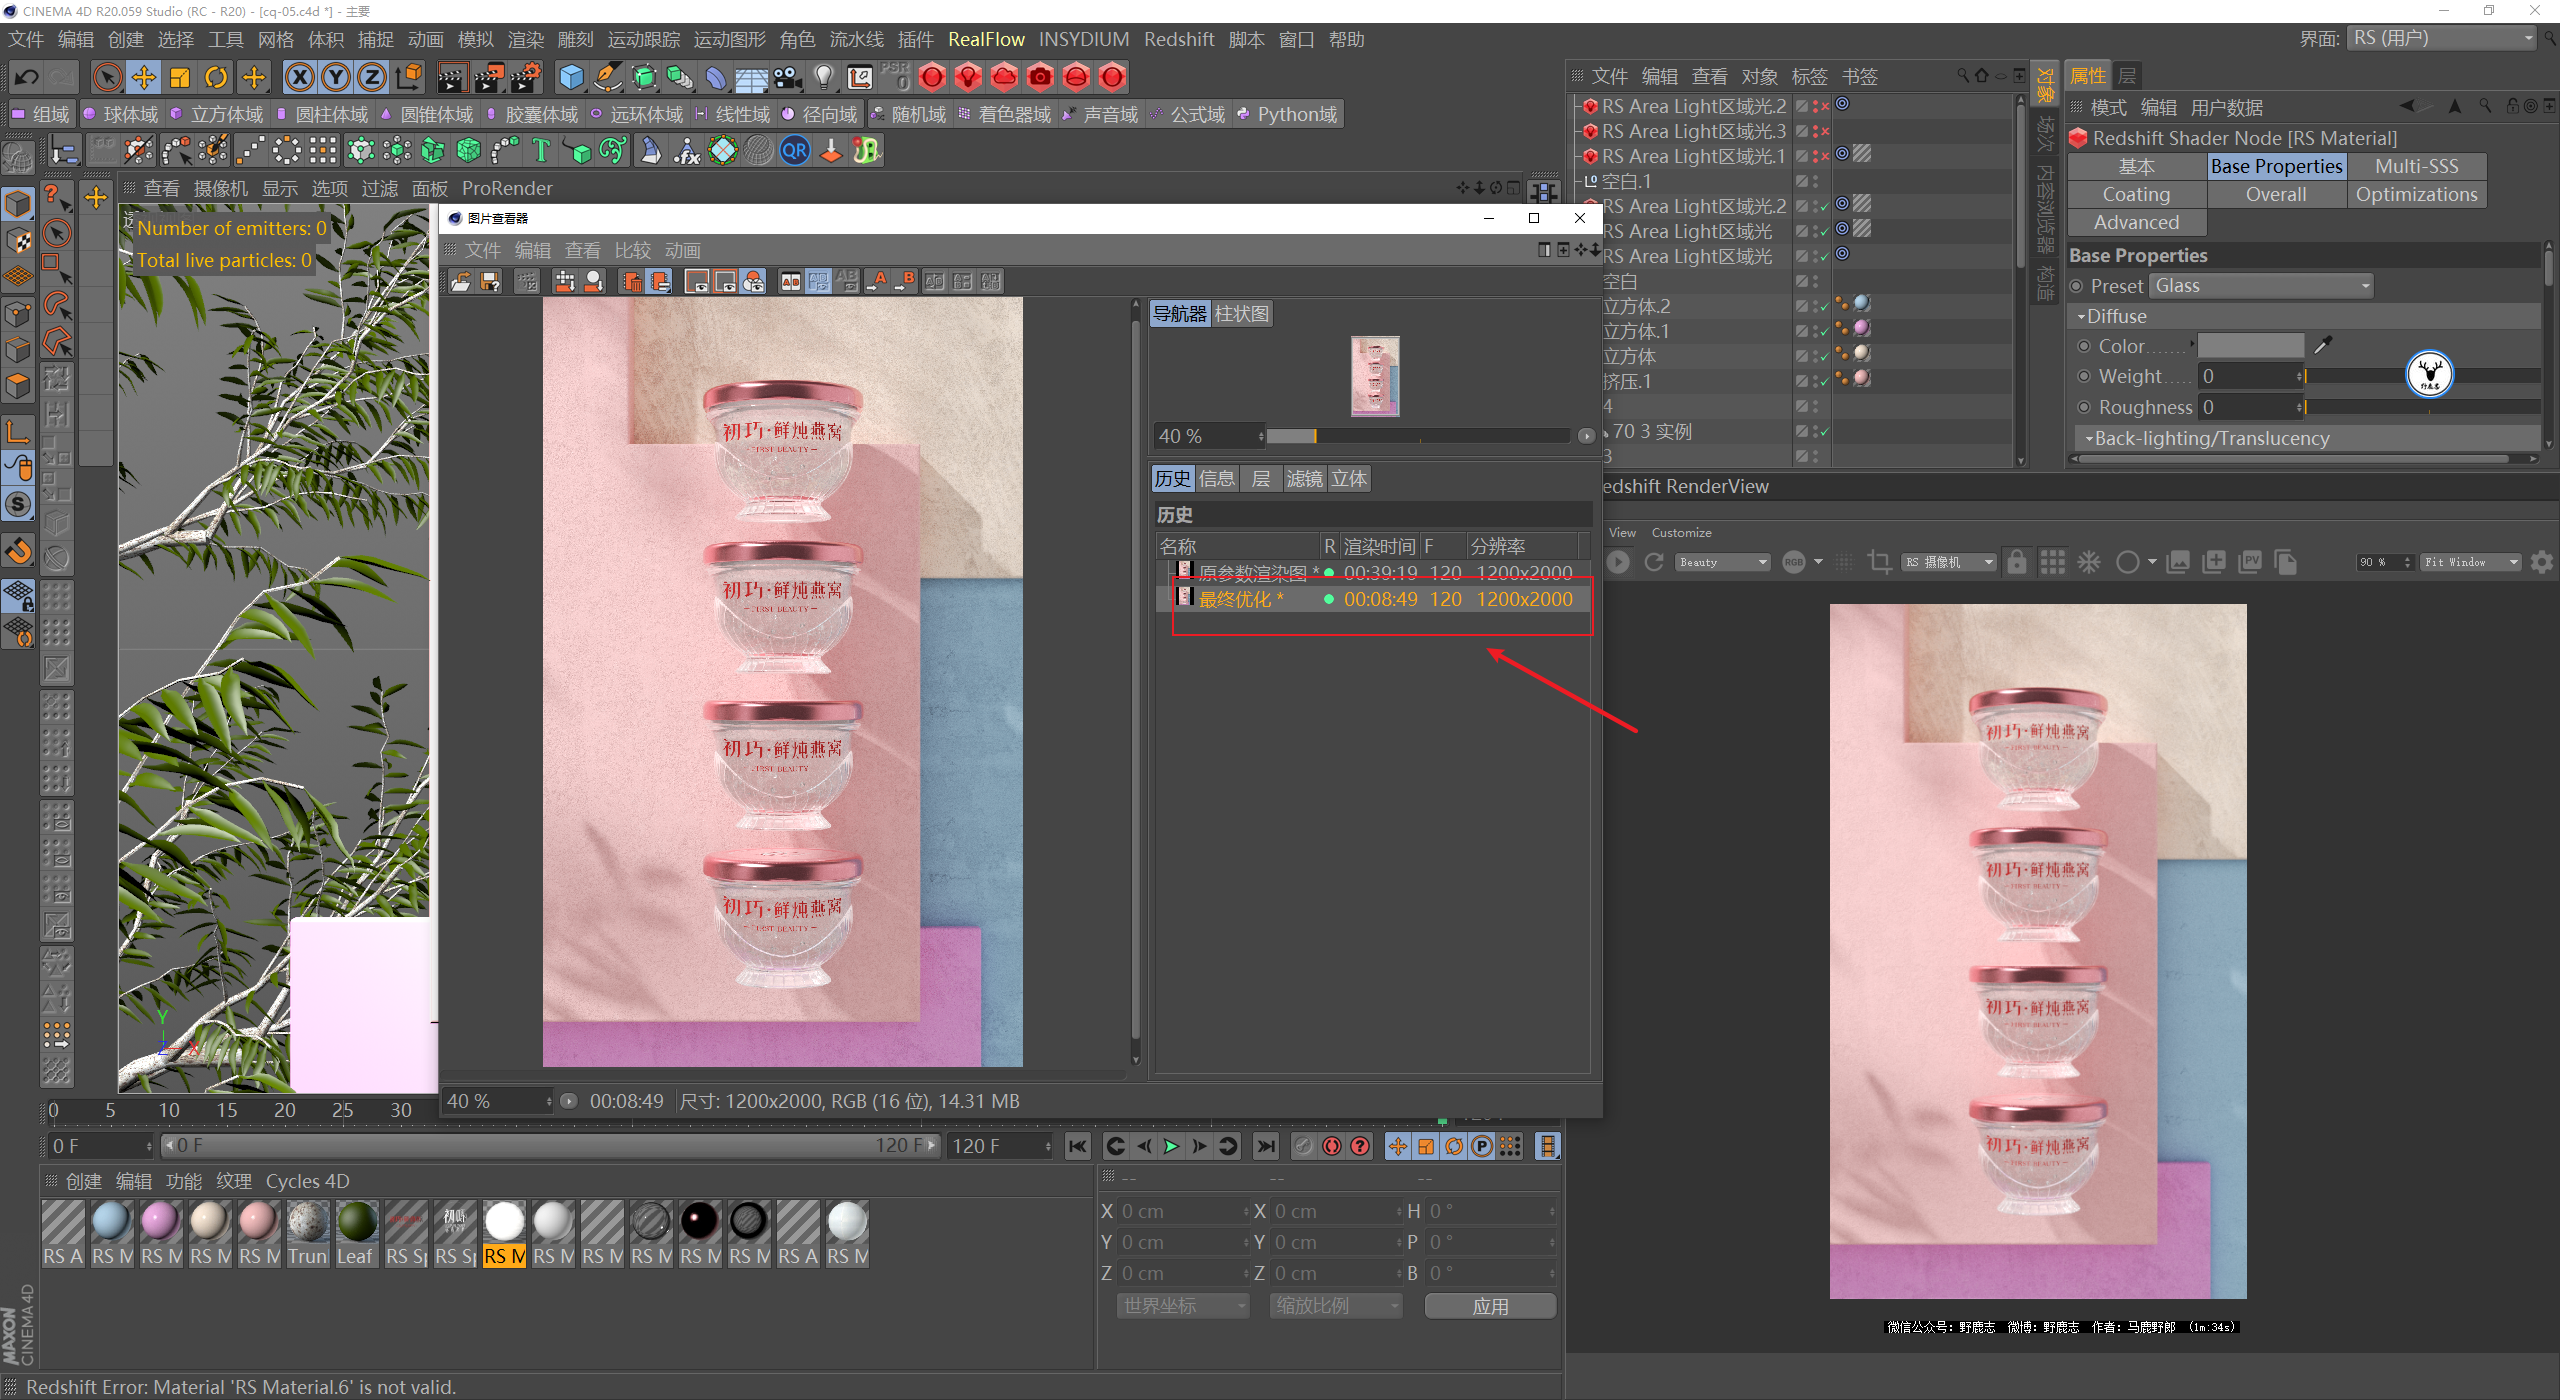Switch to 柱状图 histogram tab
This screenshot has height=1400, width=2560.
click(x=1241, y=313)
